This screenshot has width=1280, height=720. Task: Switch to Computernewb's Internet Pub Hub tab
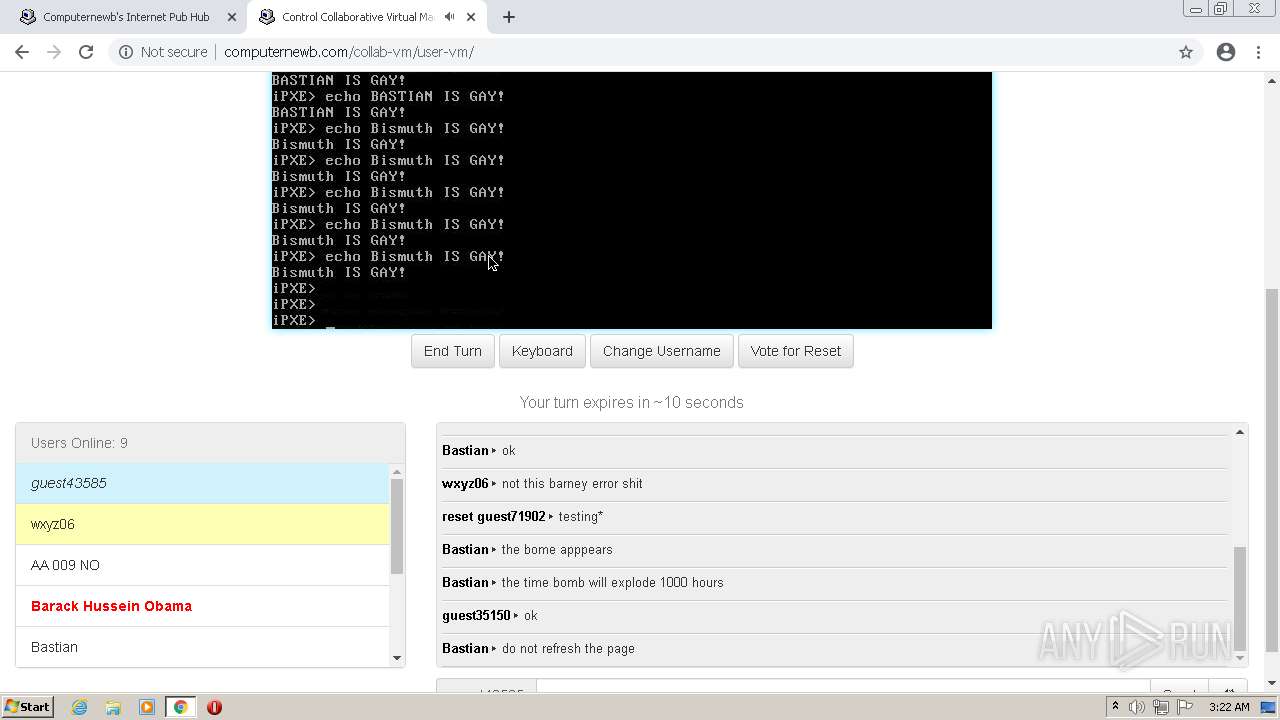click(126, 17)
